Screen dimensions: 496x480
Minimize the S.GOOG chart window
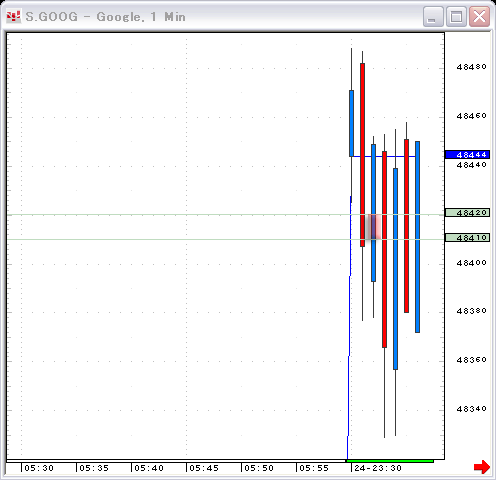pyautogui.click(x=433, y=16)
